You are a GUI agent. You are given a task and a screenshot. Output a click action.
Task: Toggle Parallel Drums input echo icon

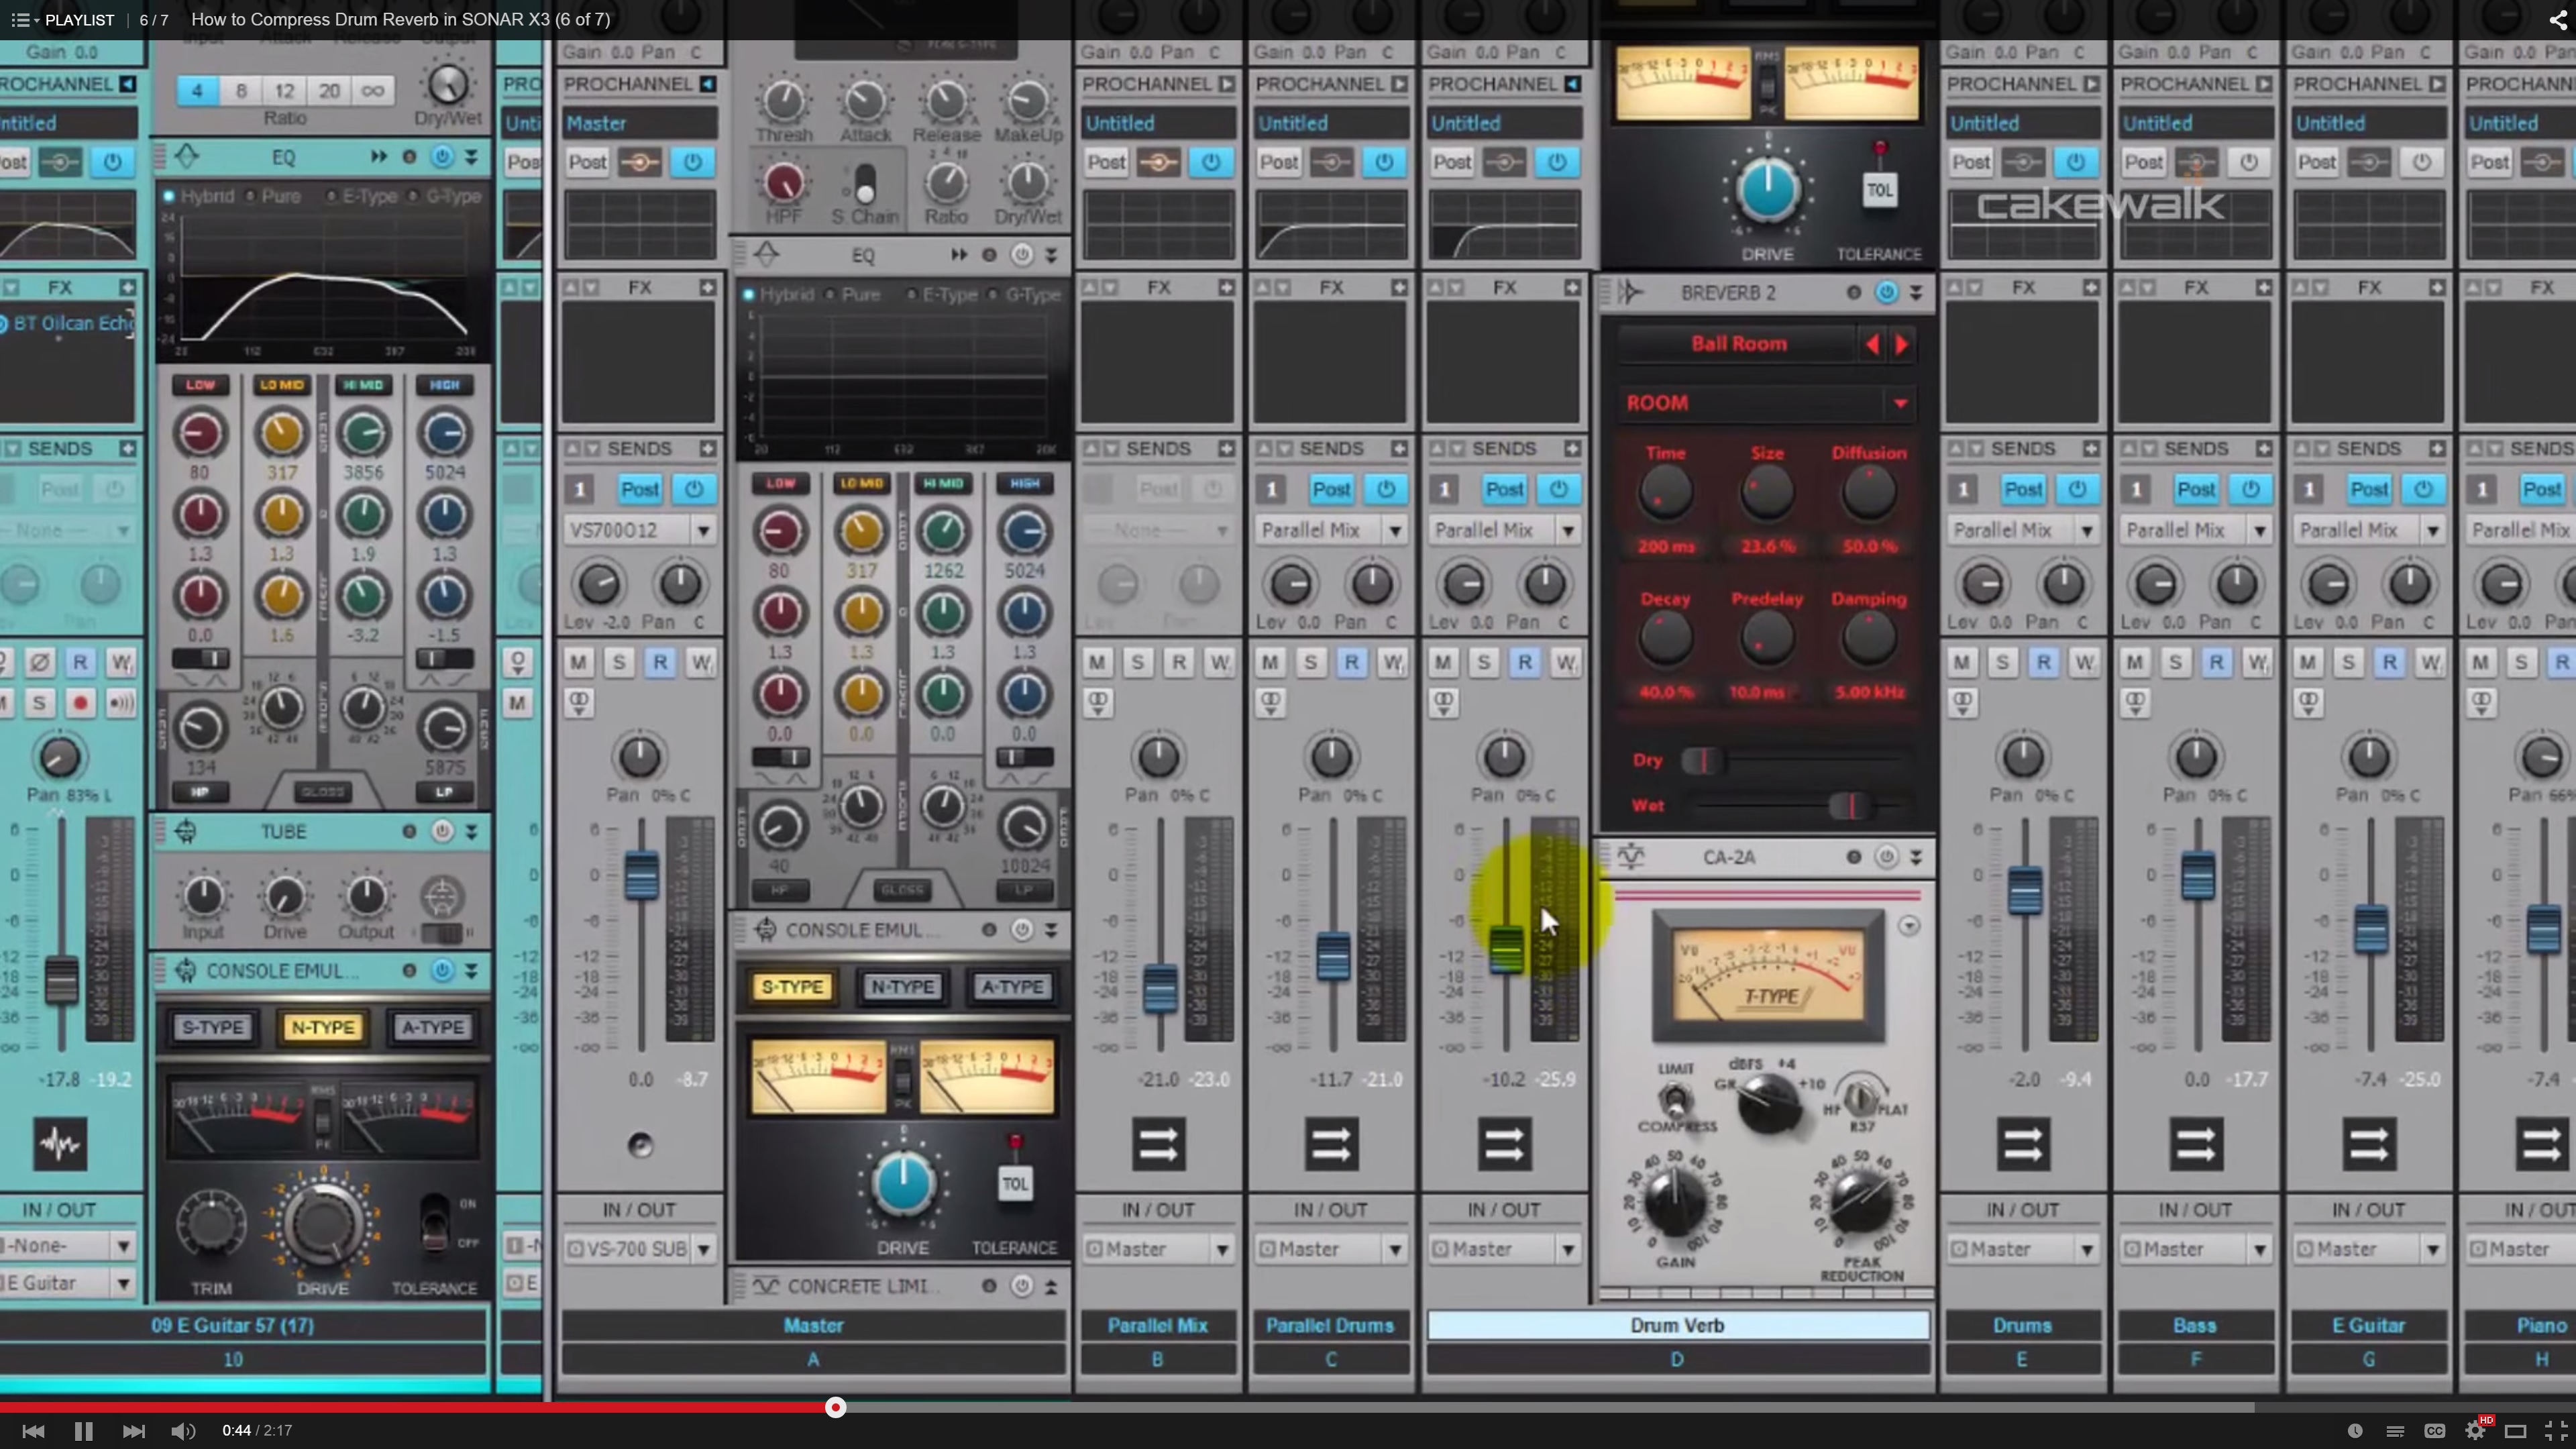click(1270, 703)
